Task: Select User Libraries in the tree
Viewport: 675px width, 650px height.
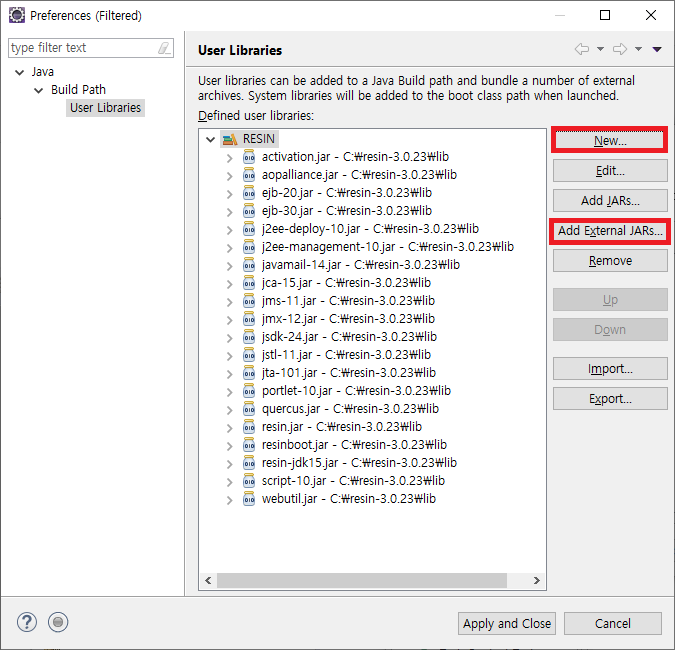Action: click(x=105, y=108)
